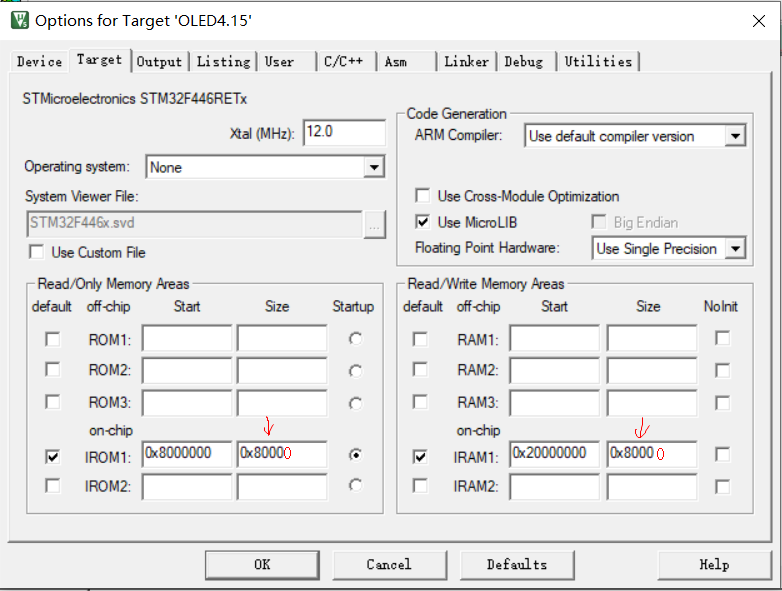Viewport: 782px width, 591px height.
Task: Open the Output tab
Action: tap(160, 62)
